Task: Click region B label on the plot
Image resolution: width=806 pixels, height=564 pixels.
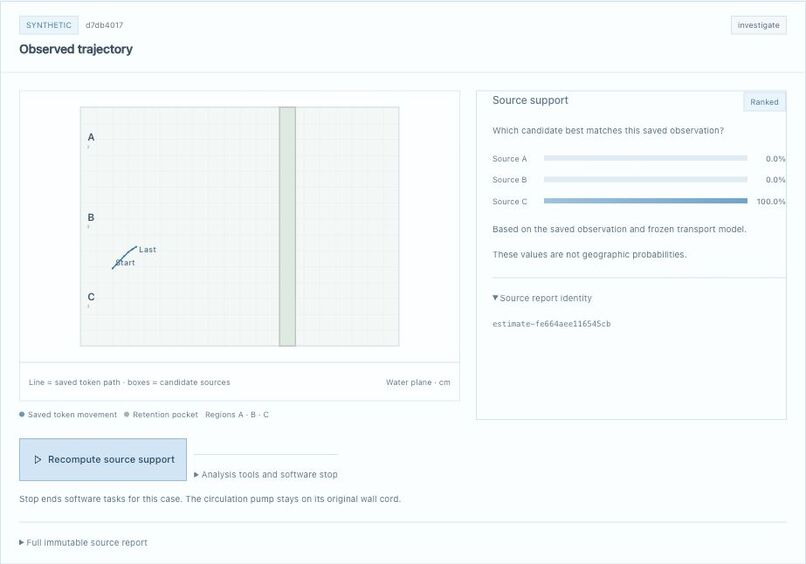Action: click(91, 217)
